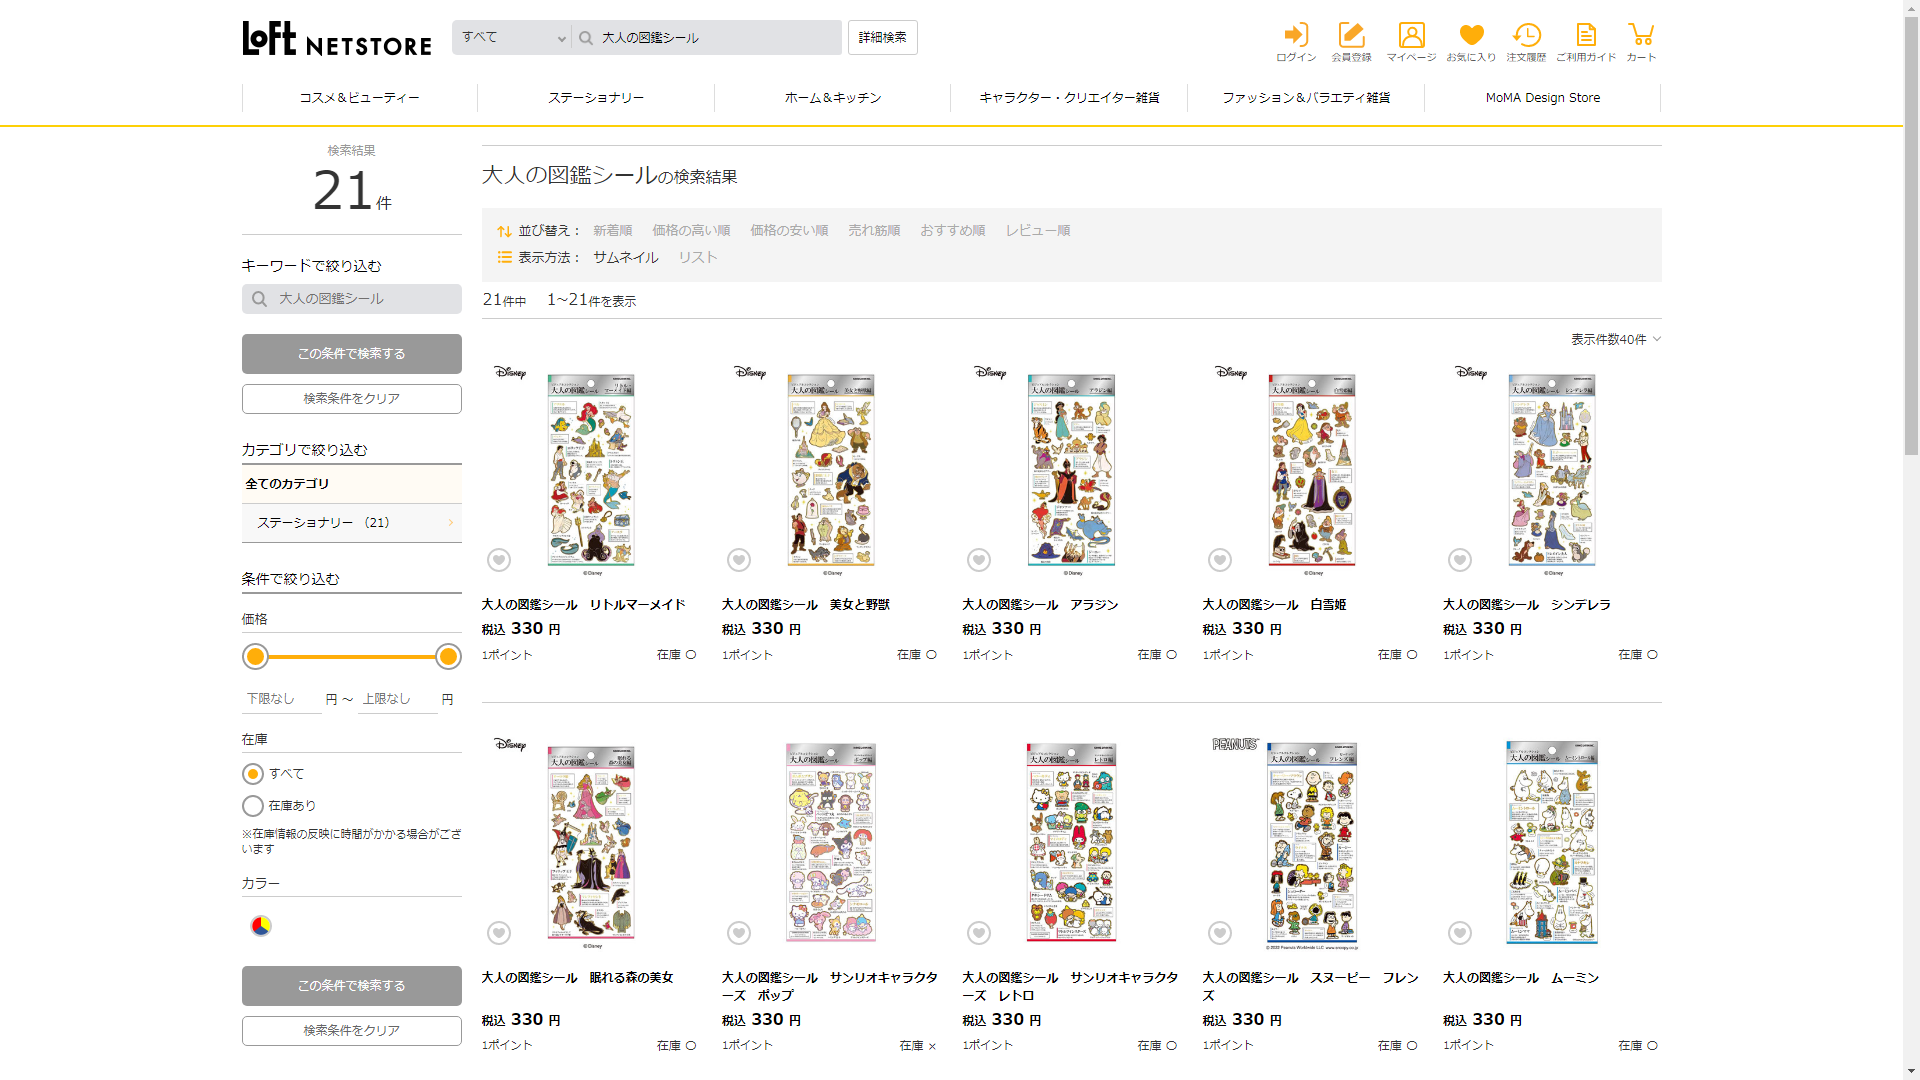Open the マイページ account icon
The image size is (1920, 1080).
pyautogui.click(x=1411, y=43)
